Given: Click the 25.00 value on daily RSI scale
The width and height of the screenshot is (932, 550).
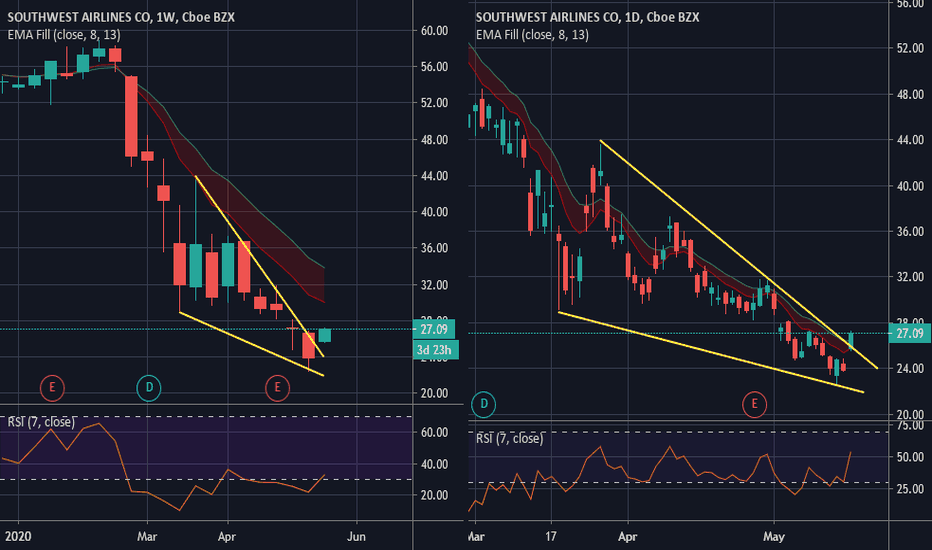Looking at the screenshot, I should [910, 489].
